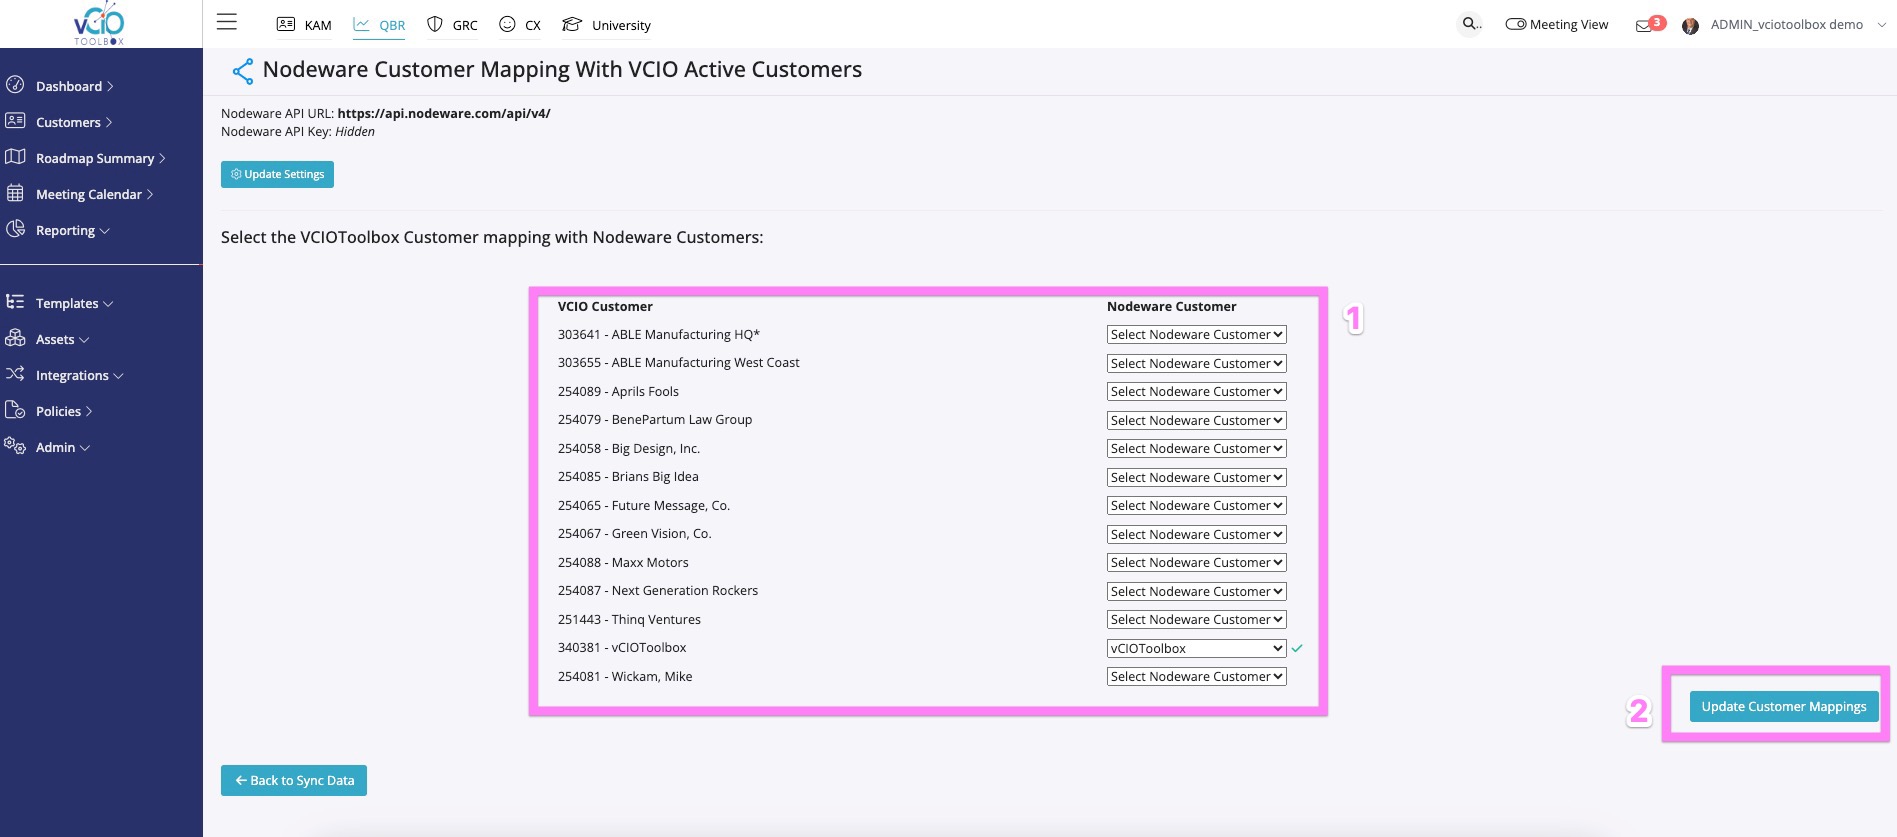Screen dimensions: 1897x837
Task: Click the vCIO Toolbox logo
Action: click(99, 23)
